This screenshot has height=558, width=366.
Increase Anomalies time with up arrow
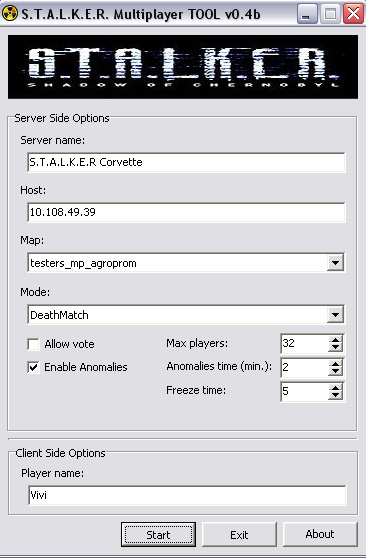coord(335,363)
